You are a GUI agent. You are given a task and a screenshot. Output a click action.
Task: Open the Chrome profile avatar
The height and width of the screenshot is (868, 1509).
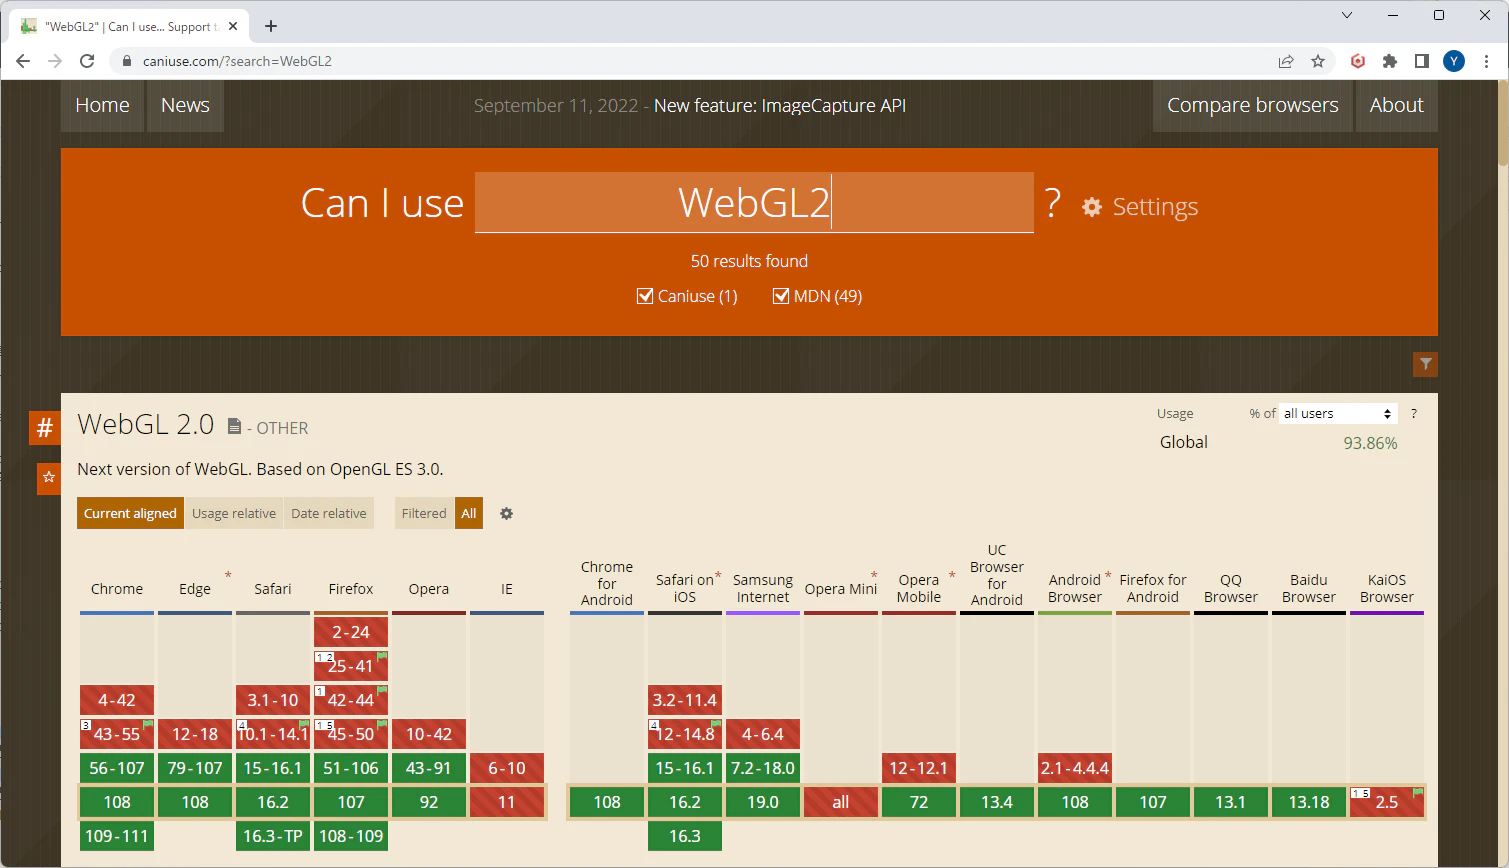pyautogui.click(x=1454, y=61)
